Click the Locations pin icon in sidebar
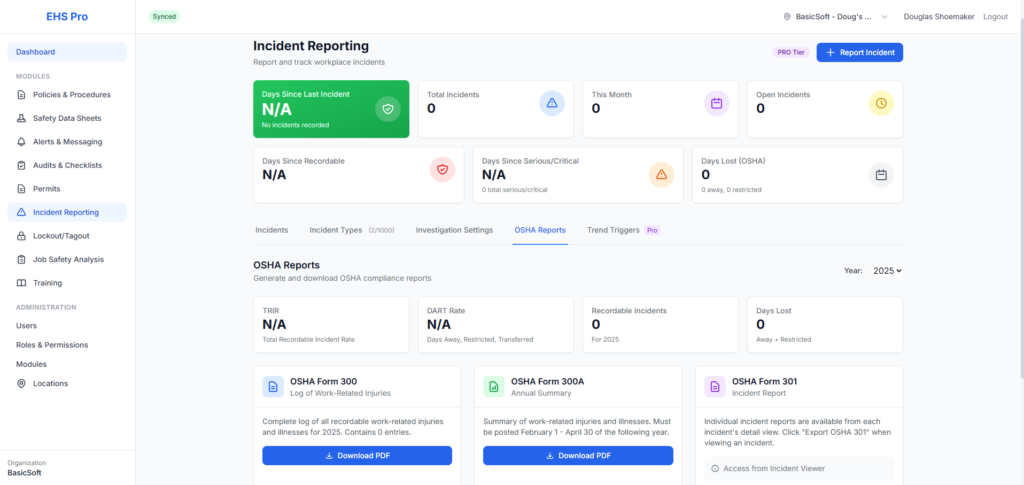The height and width of the screenshot is (485, 1024). [22, 383]
